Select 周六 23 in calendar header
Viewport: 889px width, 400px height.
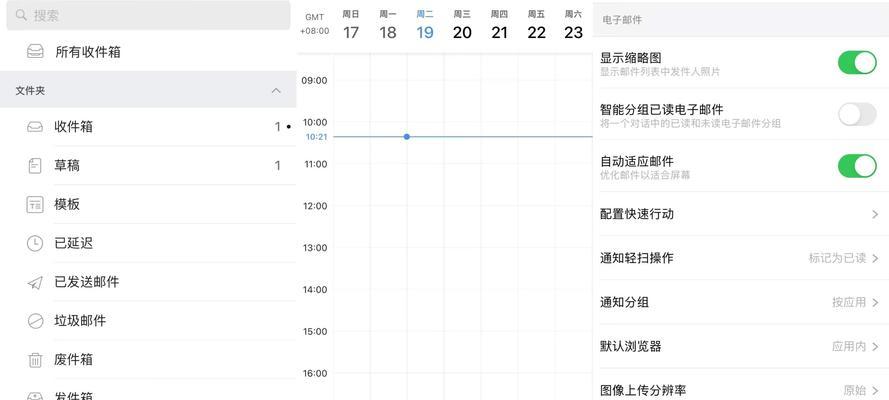(x=573, y=25)
